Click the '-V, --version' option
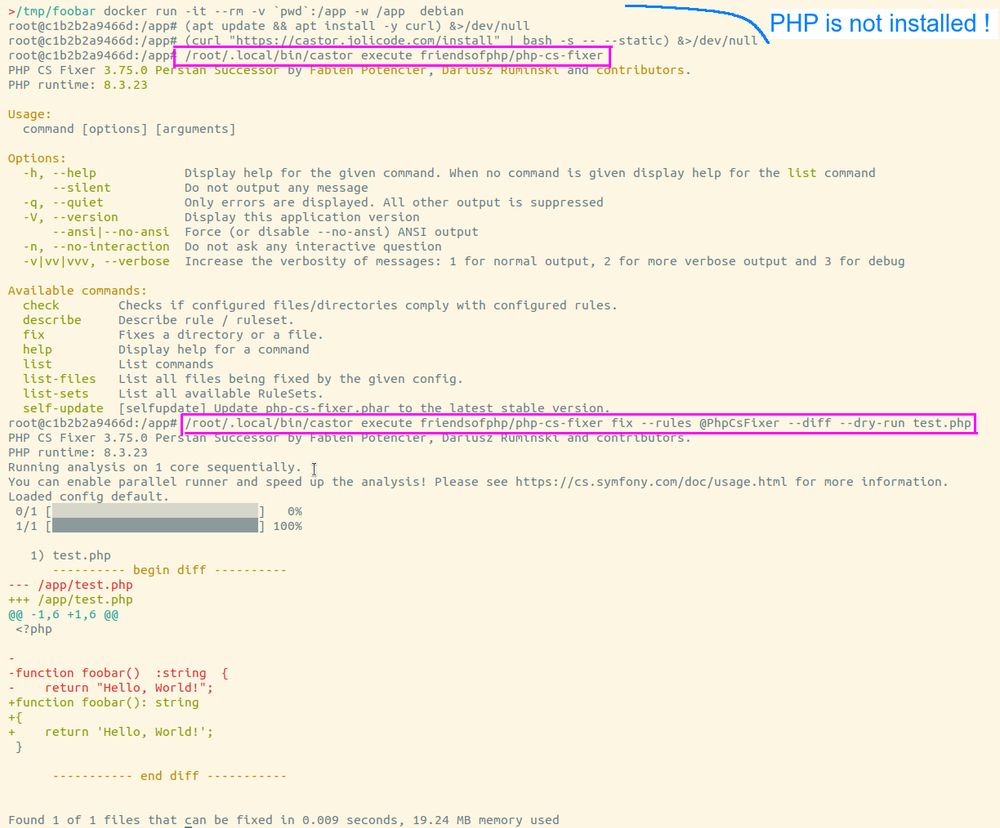This screenshot has height=828, width=1000. [x=70, y=217]
